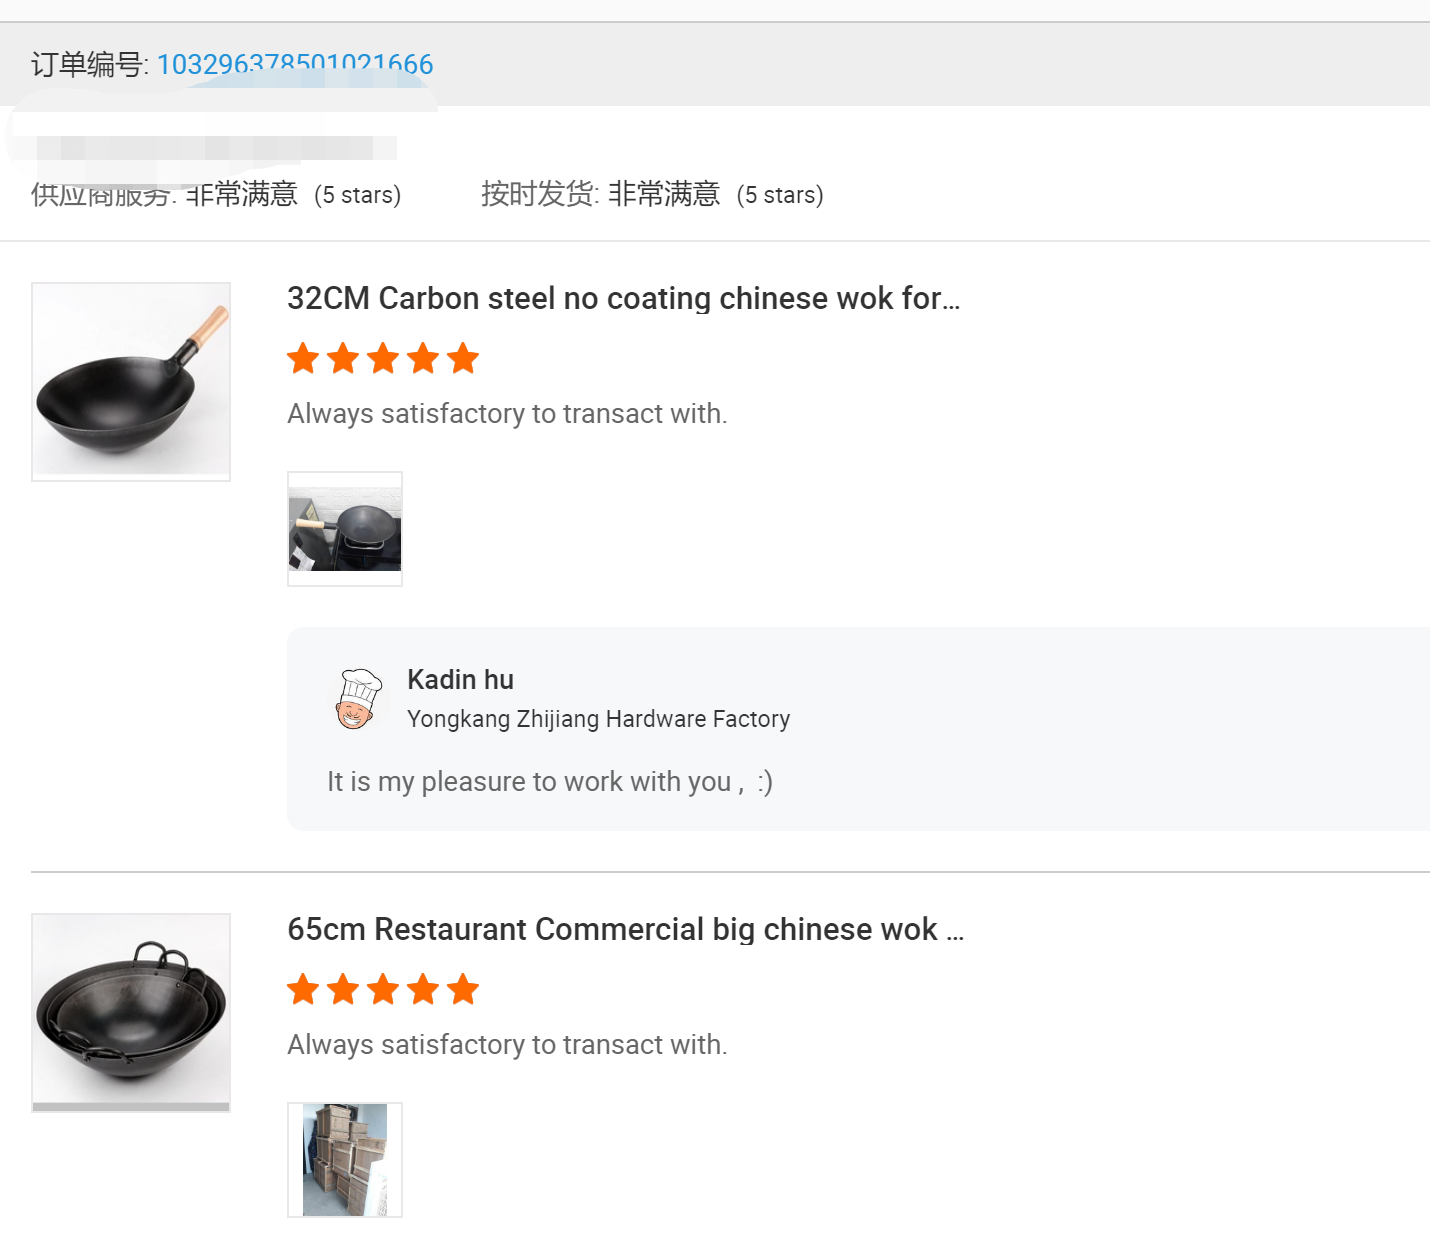Click the 65cm double-handle wok product image
1430x1239 pixels.
[131, 1012]
